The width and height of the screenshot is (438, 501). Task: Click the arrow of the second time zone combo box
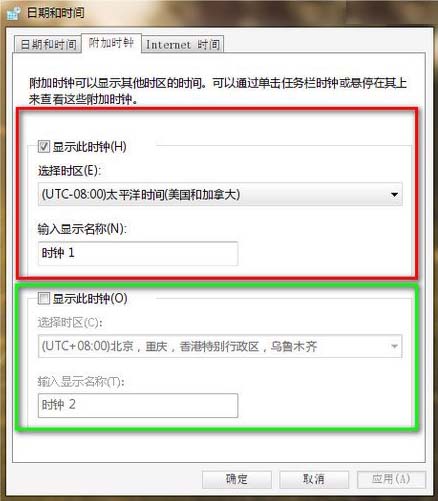[x=394, y=346]
